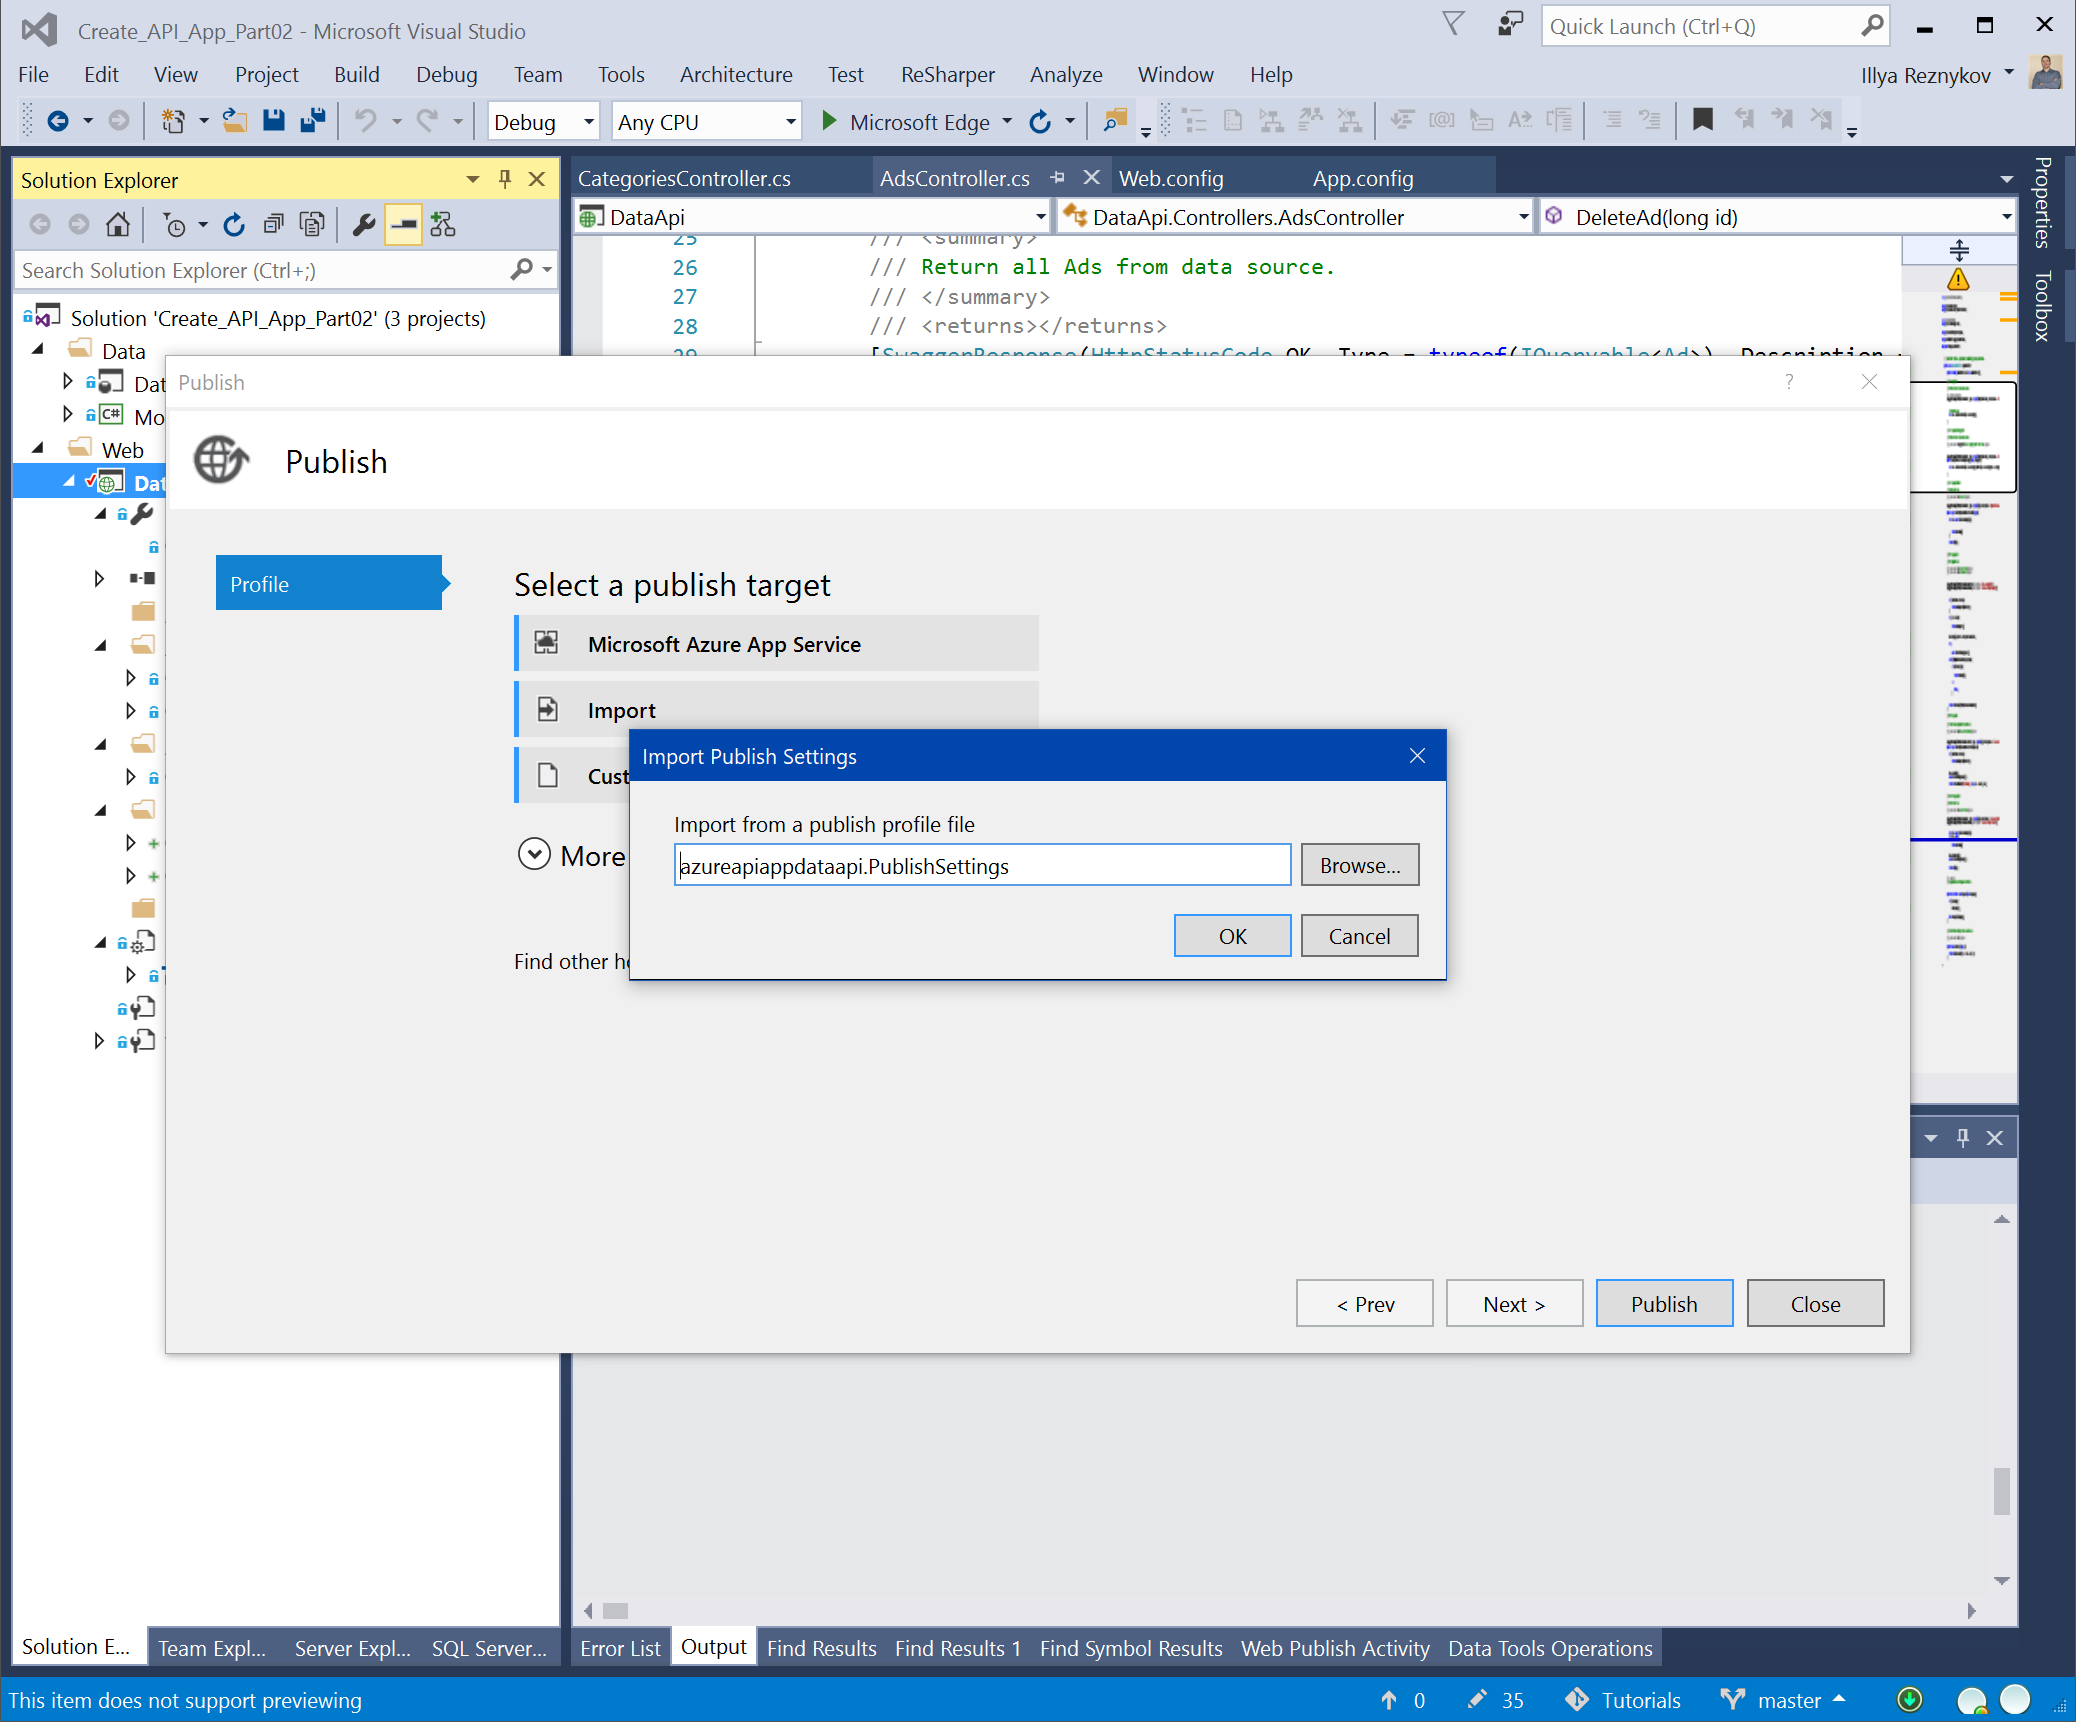This screenshot has height=1722, width=2076.
Task: Open the Debug configuration dropdown
Action: 588,122
